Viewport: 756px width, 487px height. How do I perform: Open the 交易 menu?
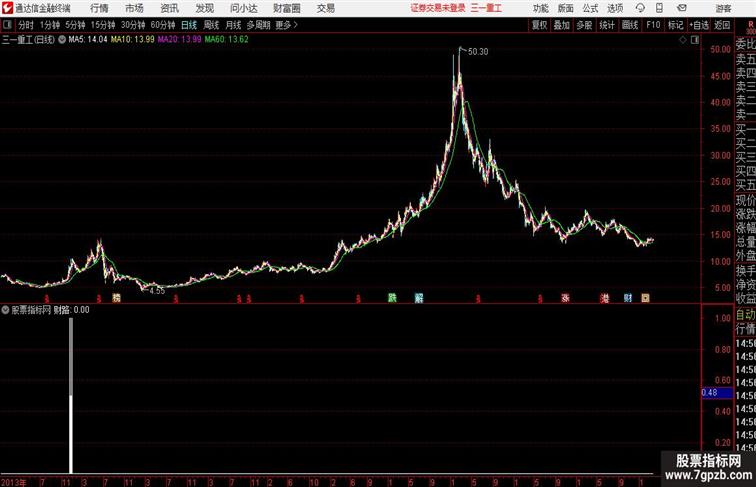(x=325, y=8)
